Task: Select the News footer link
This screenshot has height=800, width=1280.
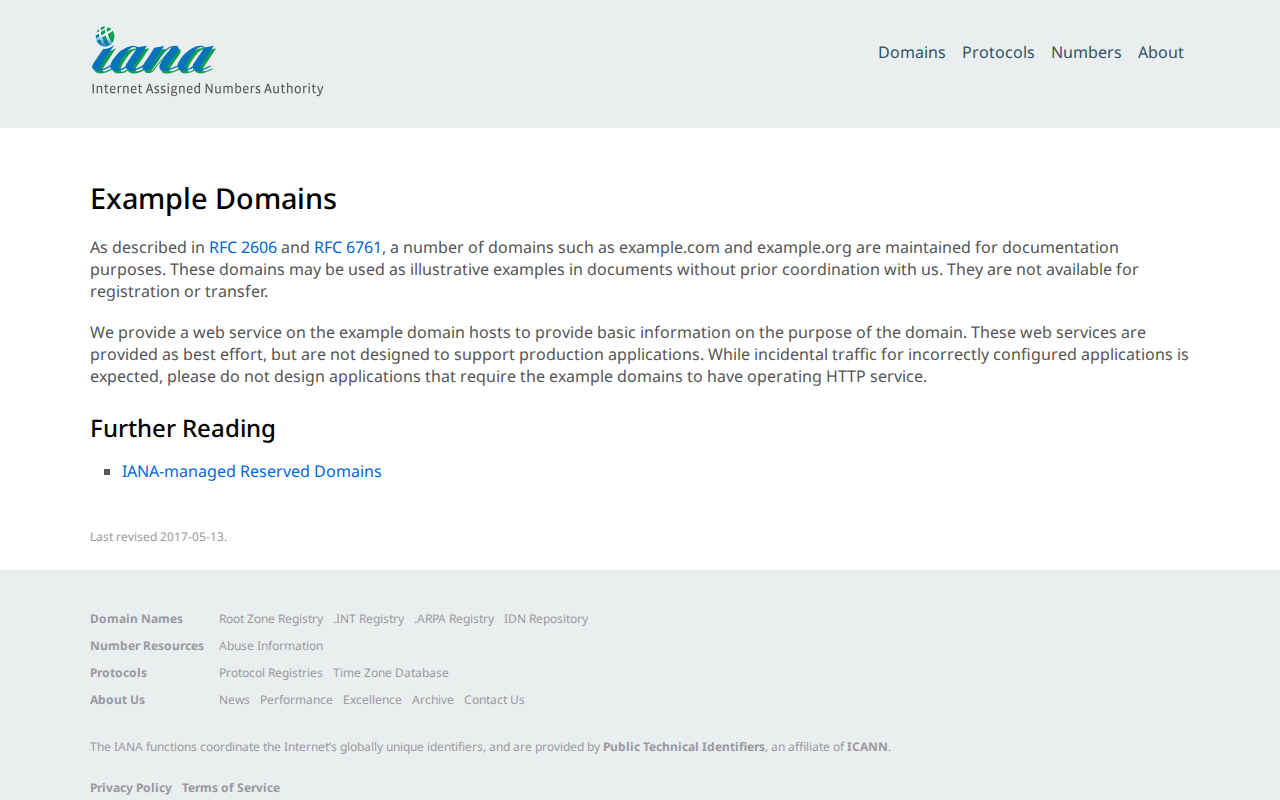Action: tap(234, 700)
